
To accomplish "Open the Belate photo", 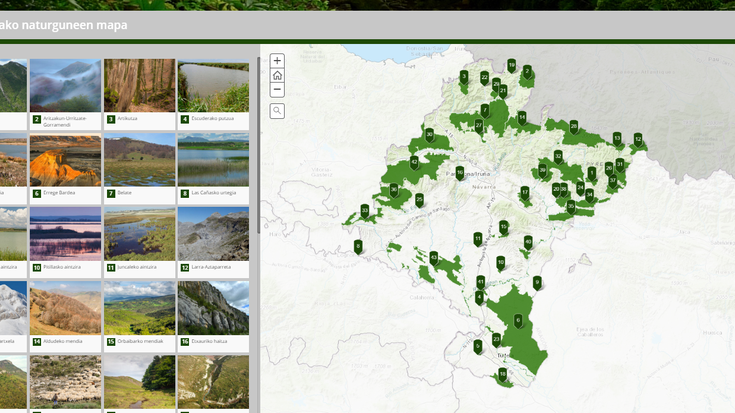I will coord(140,159).
